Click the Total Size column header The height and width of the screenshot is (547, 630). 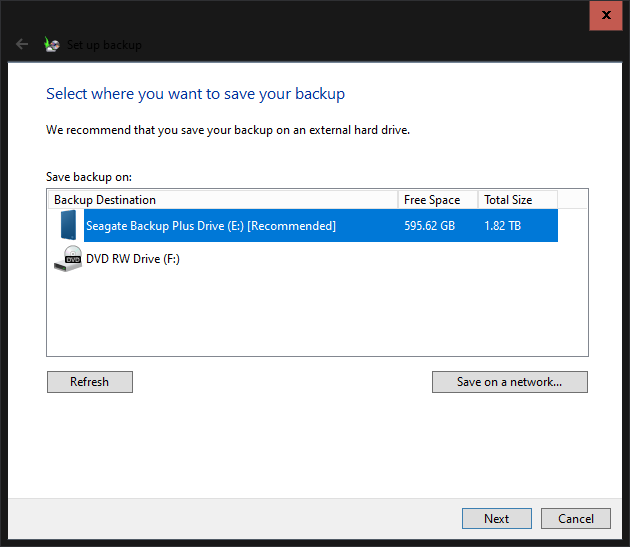[516, 200]
